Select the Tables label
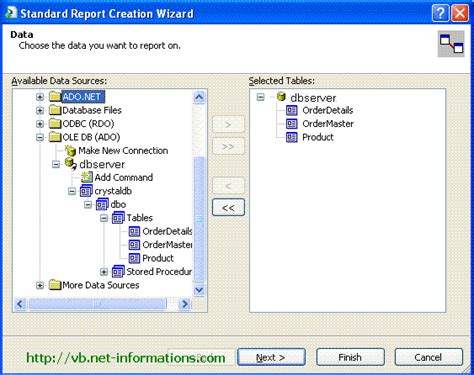The width and height of the screenshot is (474, 375). click(x=140, y=218)
